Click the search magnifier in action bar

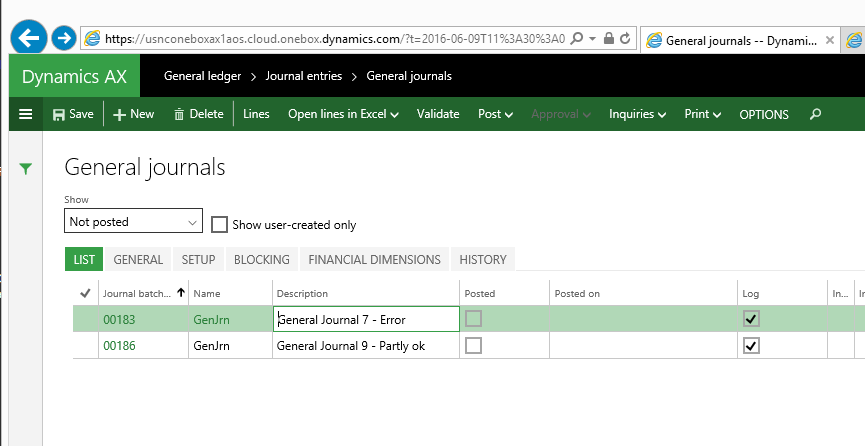point(815,114)
